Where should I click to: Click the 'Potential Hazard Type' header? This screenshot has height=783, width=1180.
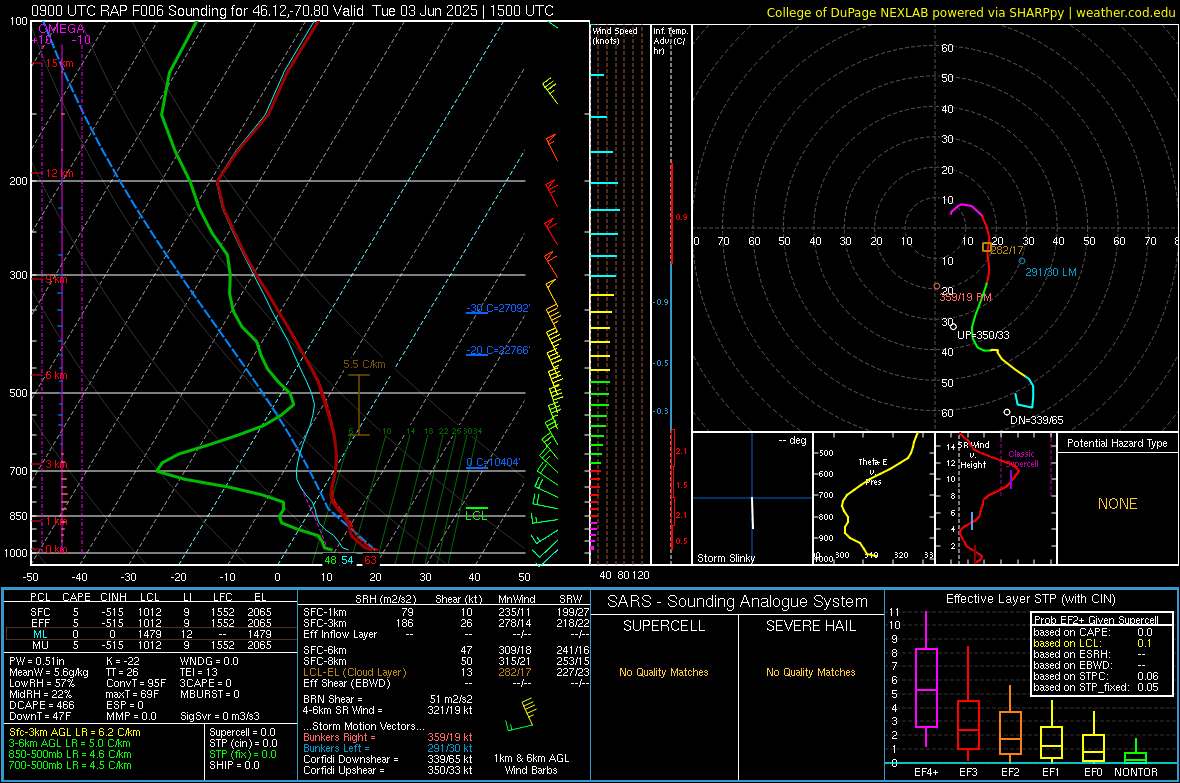(x=1117, y=443)
